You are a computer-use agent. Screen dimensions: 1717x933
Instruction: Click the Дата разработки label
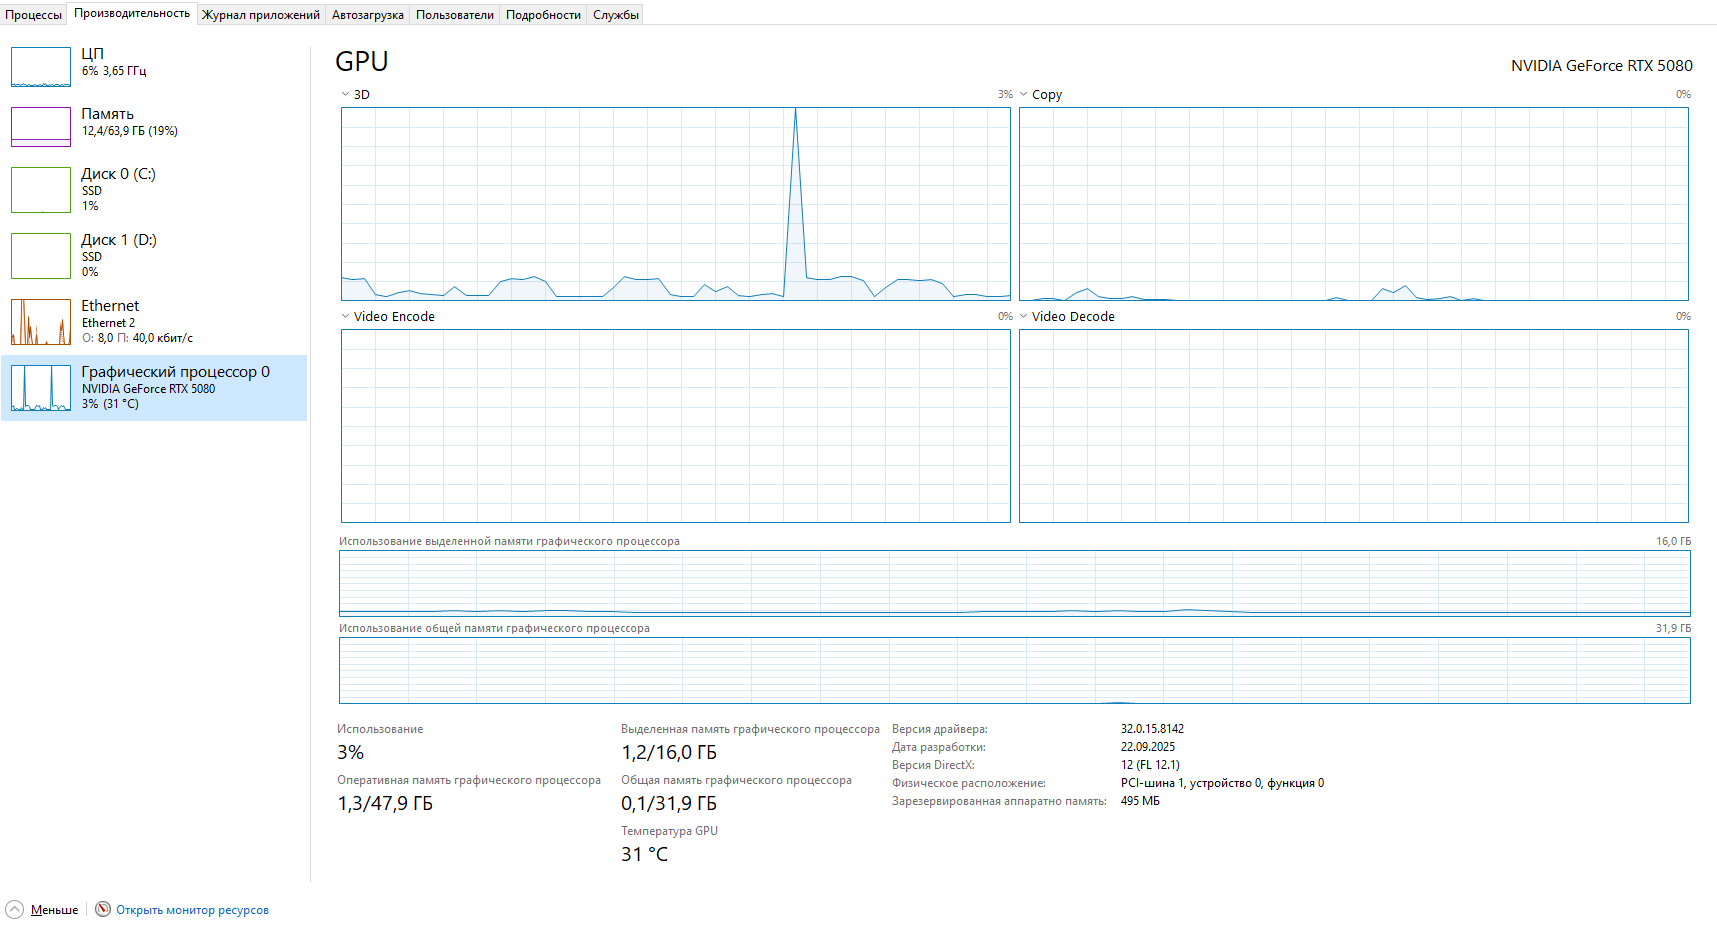(x=939, y=747)
